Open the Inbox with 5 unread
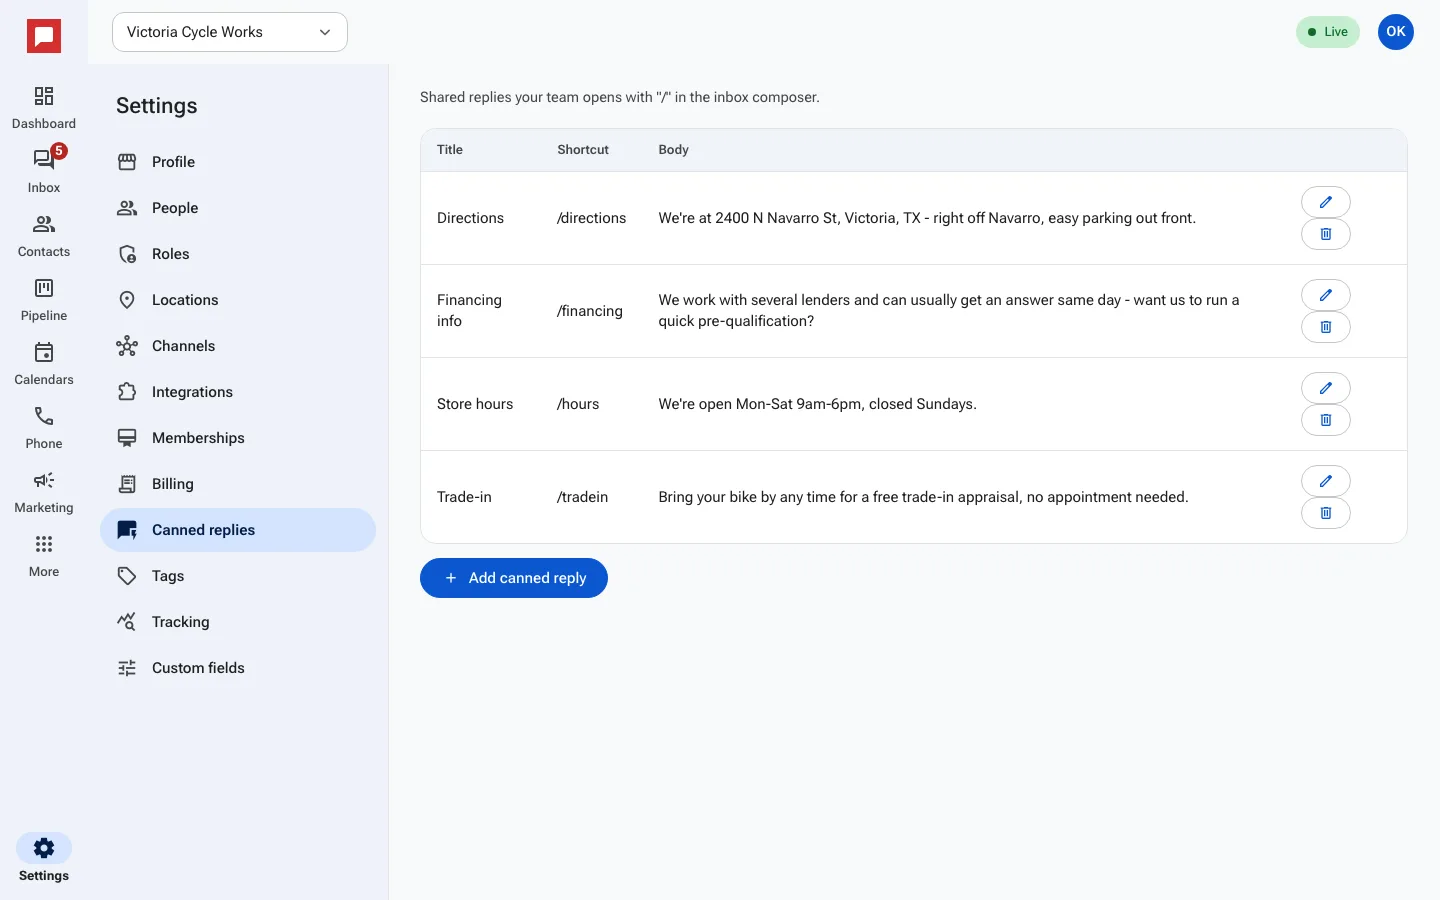 [44, 172]
